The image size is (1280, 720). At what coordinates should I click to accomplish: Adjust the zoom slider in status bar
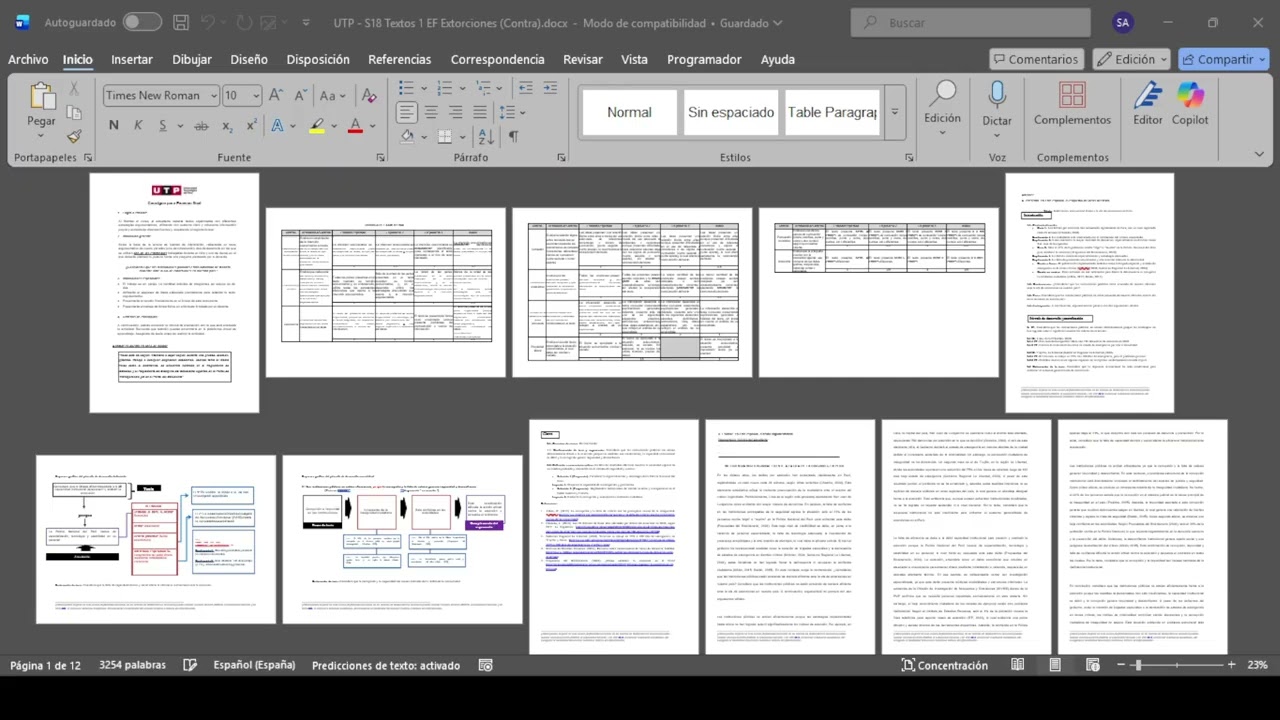coord(1177,665)
